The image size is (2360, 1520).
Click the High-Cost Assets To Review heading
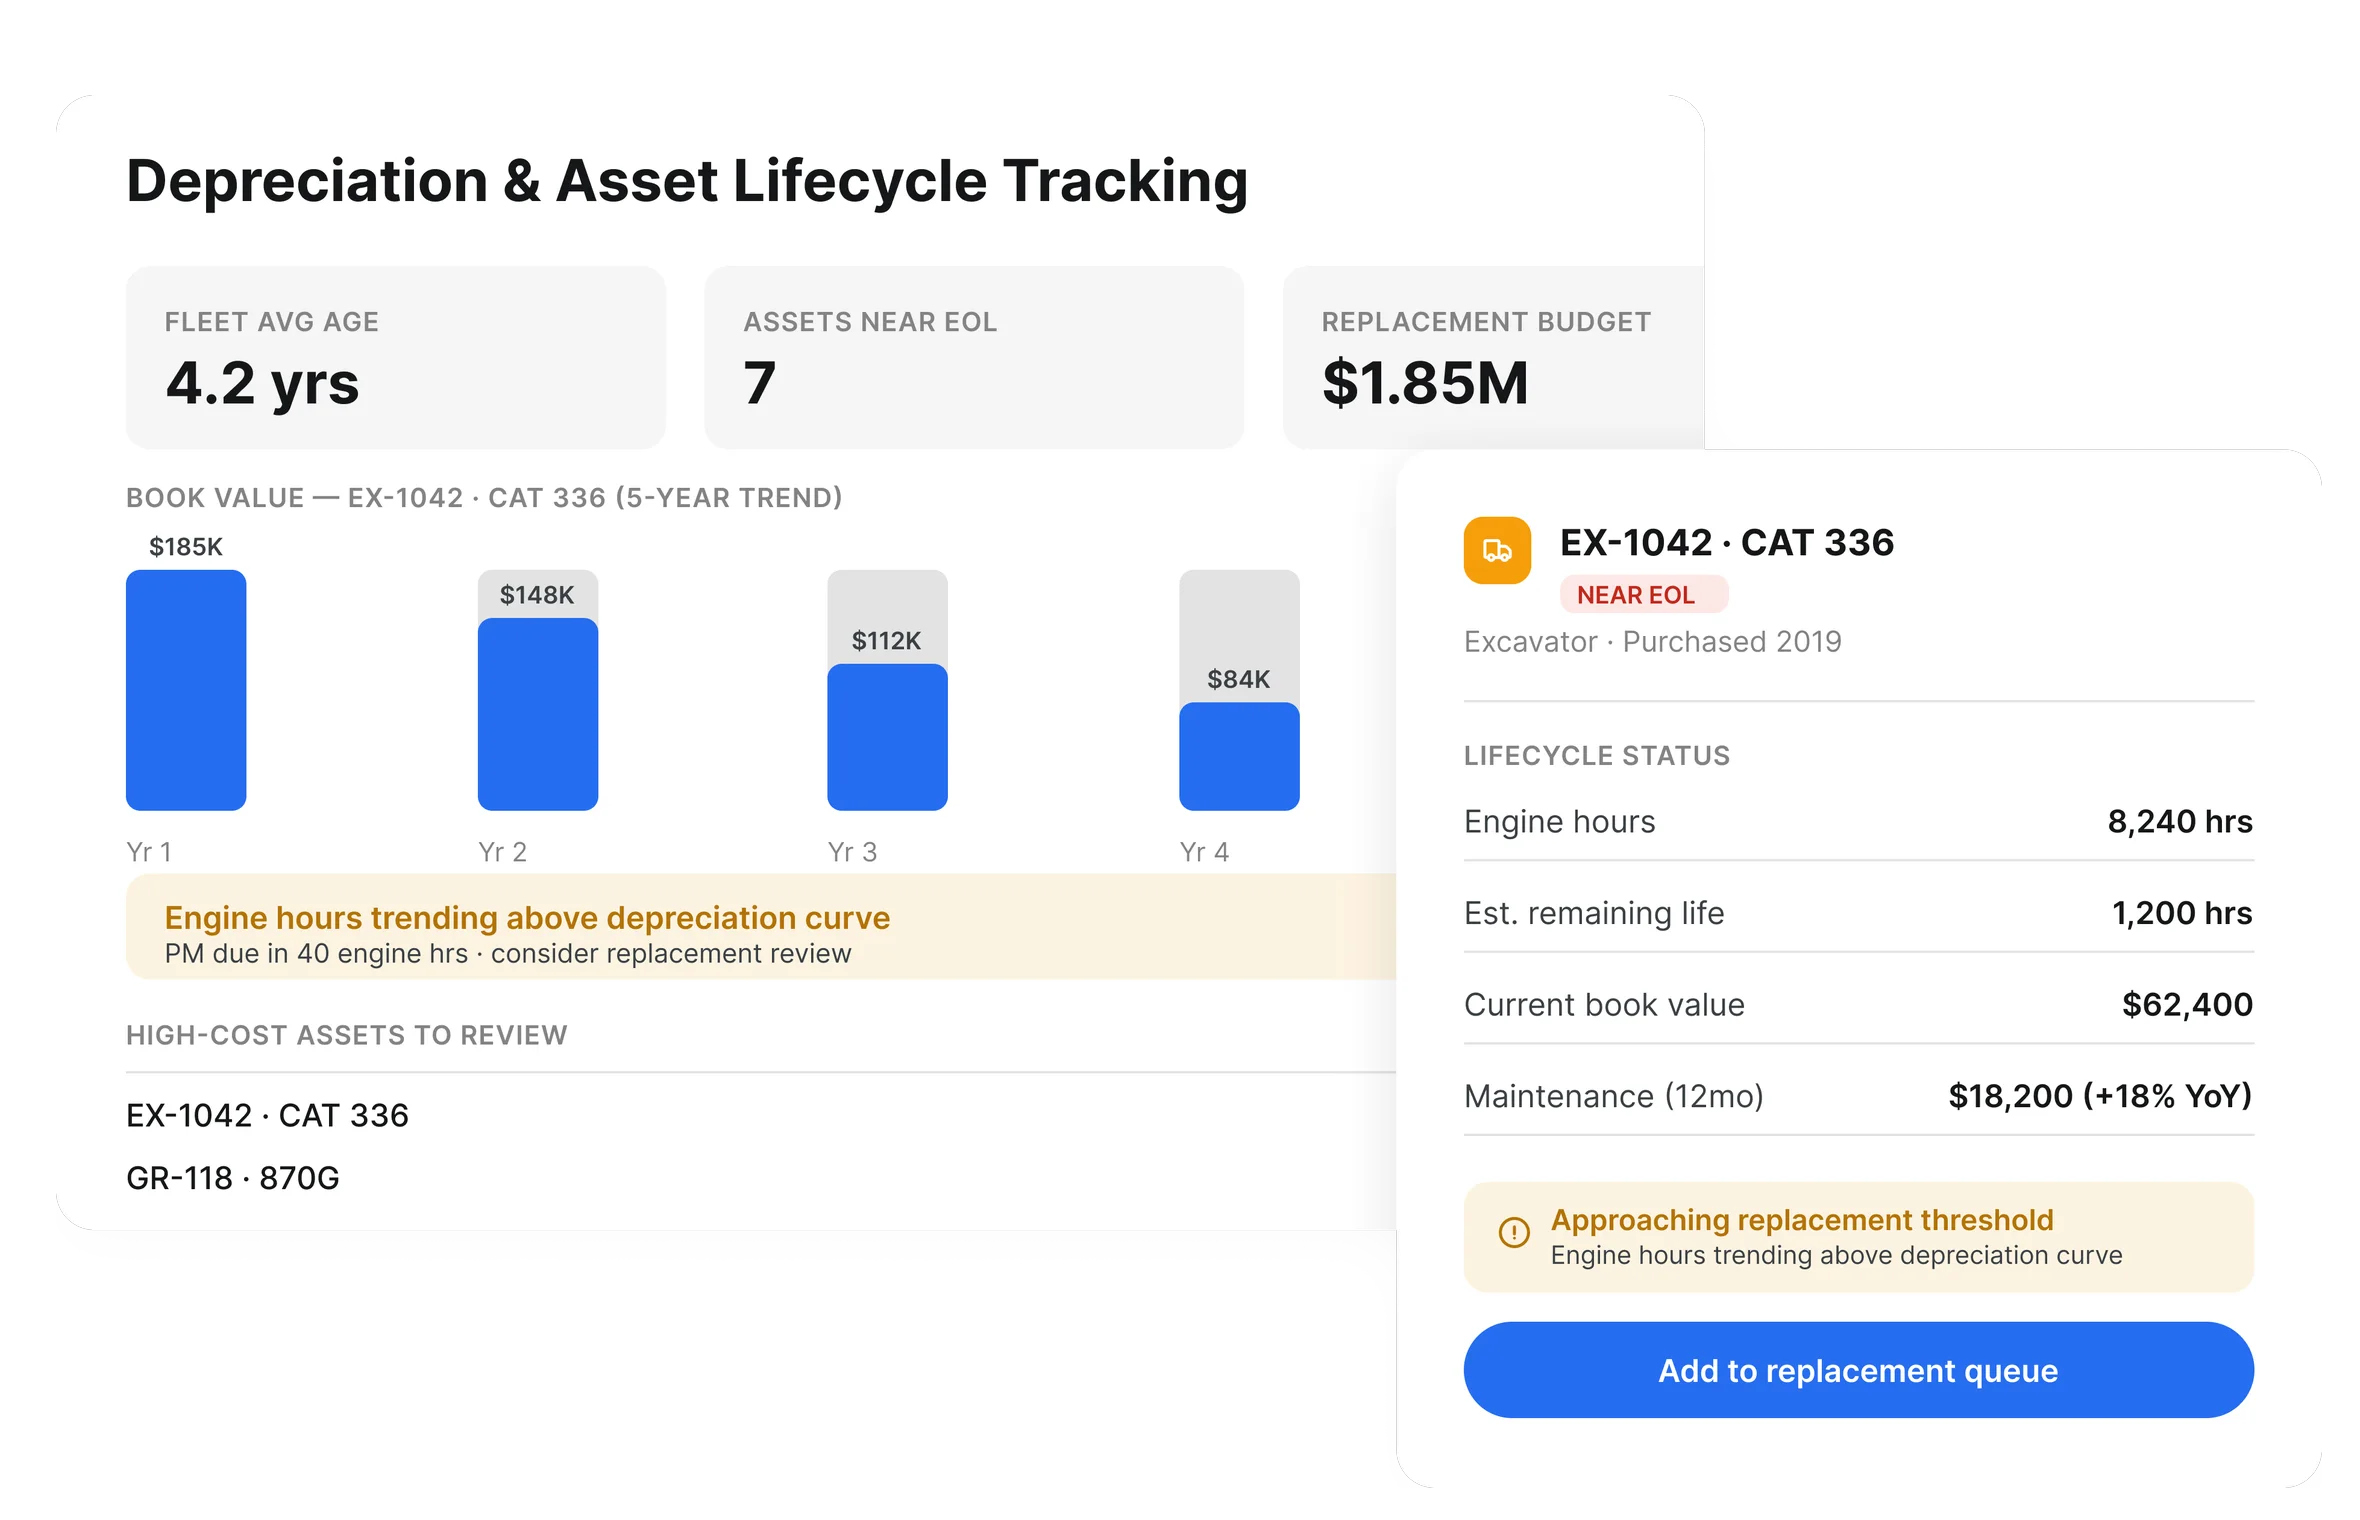(347, 1035)
